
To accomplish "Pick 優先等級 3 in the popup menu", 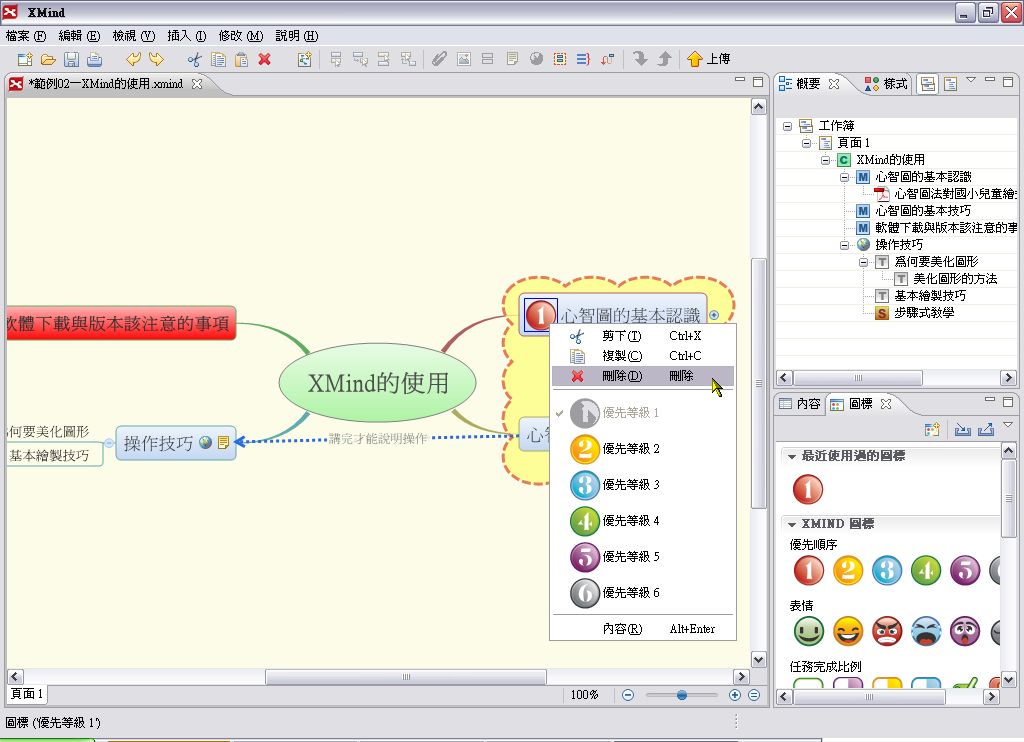I will [x=630, y=485].
